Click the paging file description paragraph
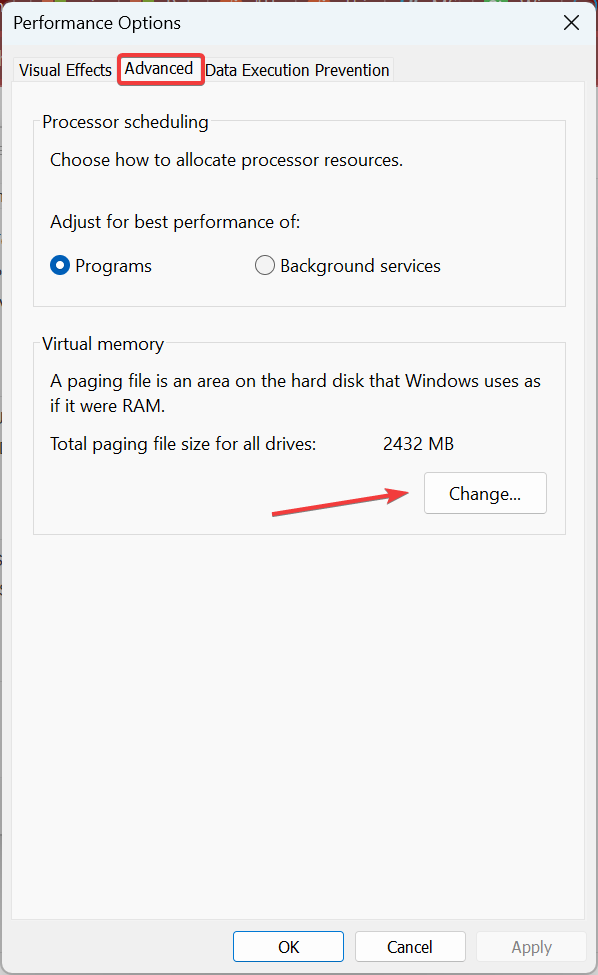 [295, 393]
